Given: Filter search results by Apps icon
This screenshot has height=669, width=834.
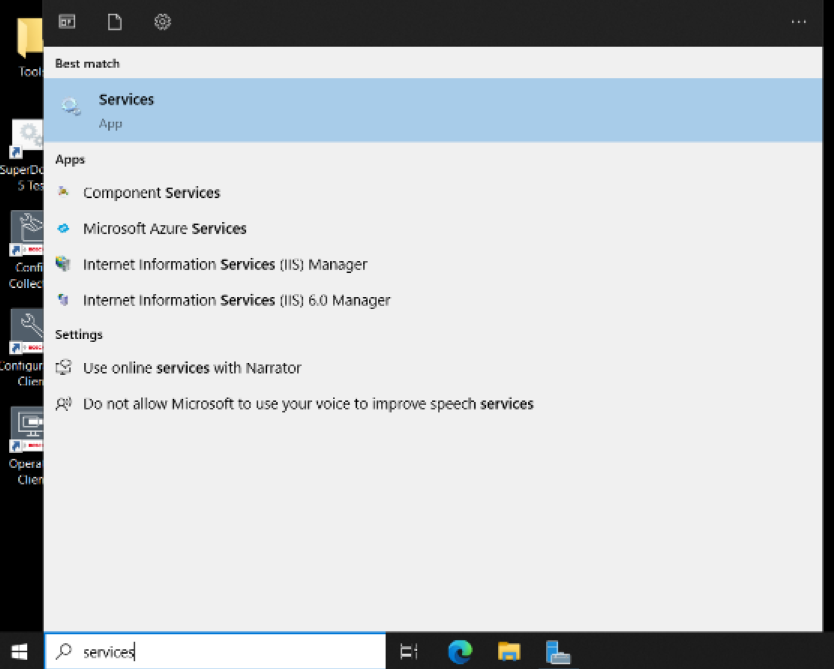Looking at the screenshot, I should pos(67,22).
